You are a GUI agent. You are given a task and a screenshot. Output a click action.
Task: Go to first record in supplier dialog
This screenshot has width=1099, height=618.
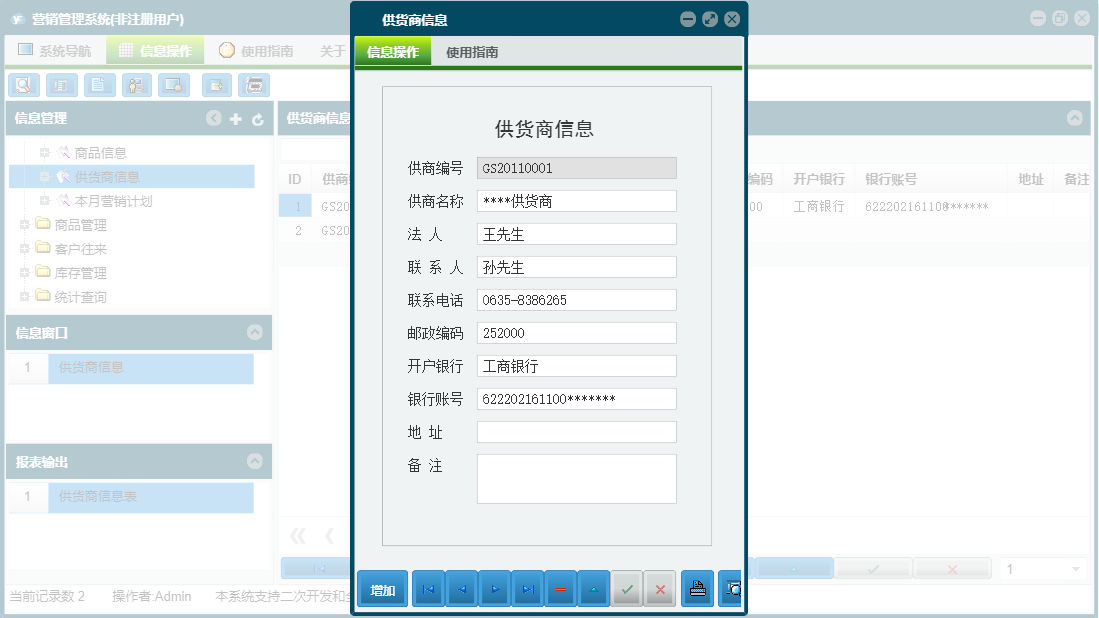428,590
